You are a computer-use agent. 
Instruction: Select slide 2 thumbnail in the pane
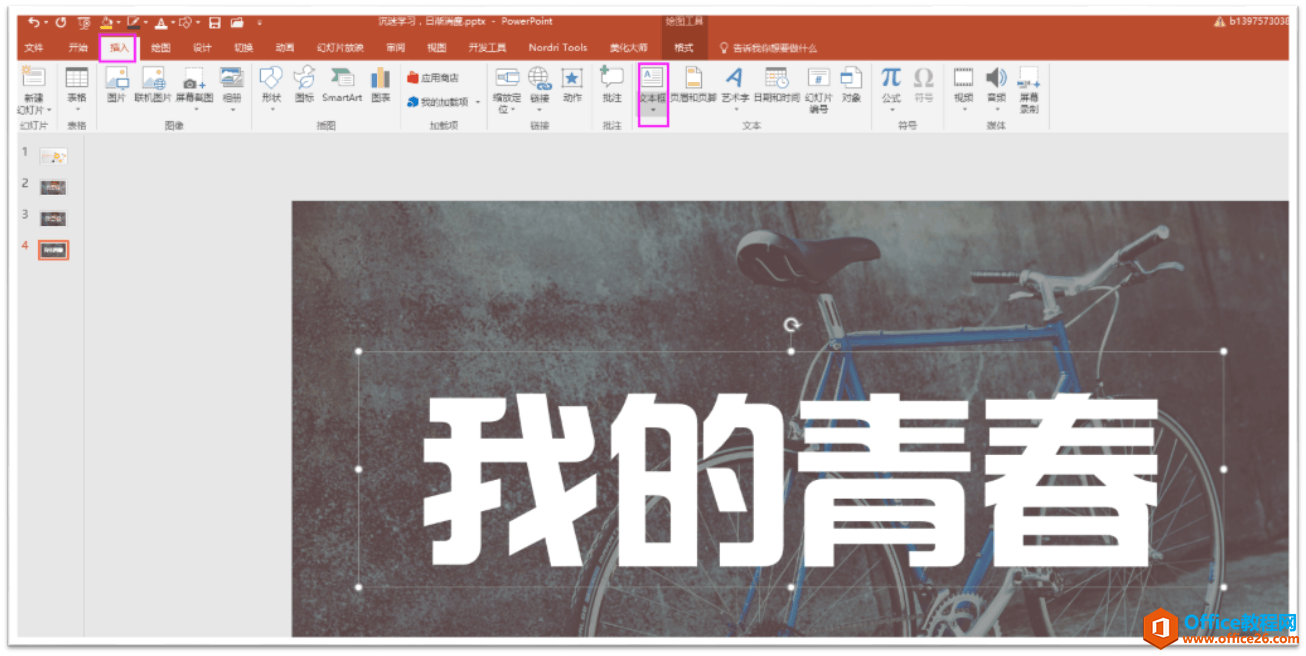[52, 186]
